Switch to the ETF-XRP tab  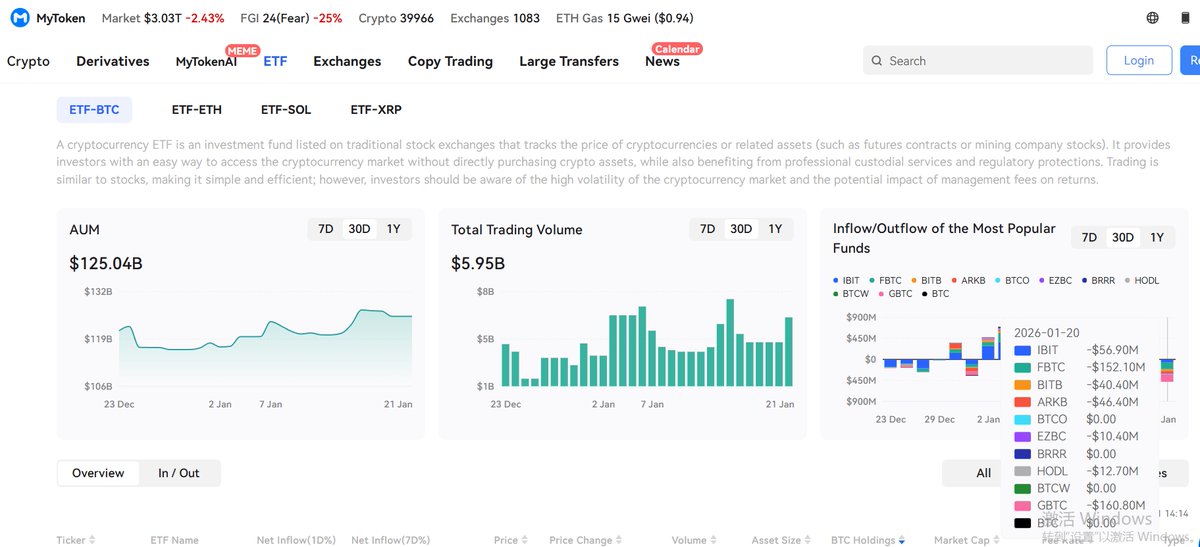[376, 110]
